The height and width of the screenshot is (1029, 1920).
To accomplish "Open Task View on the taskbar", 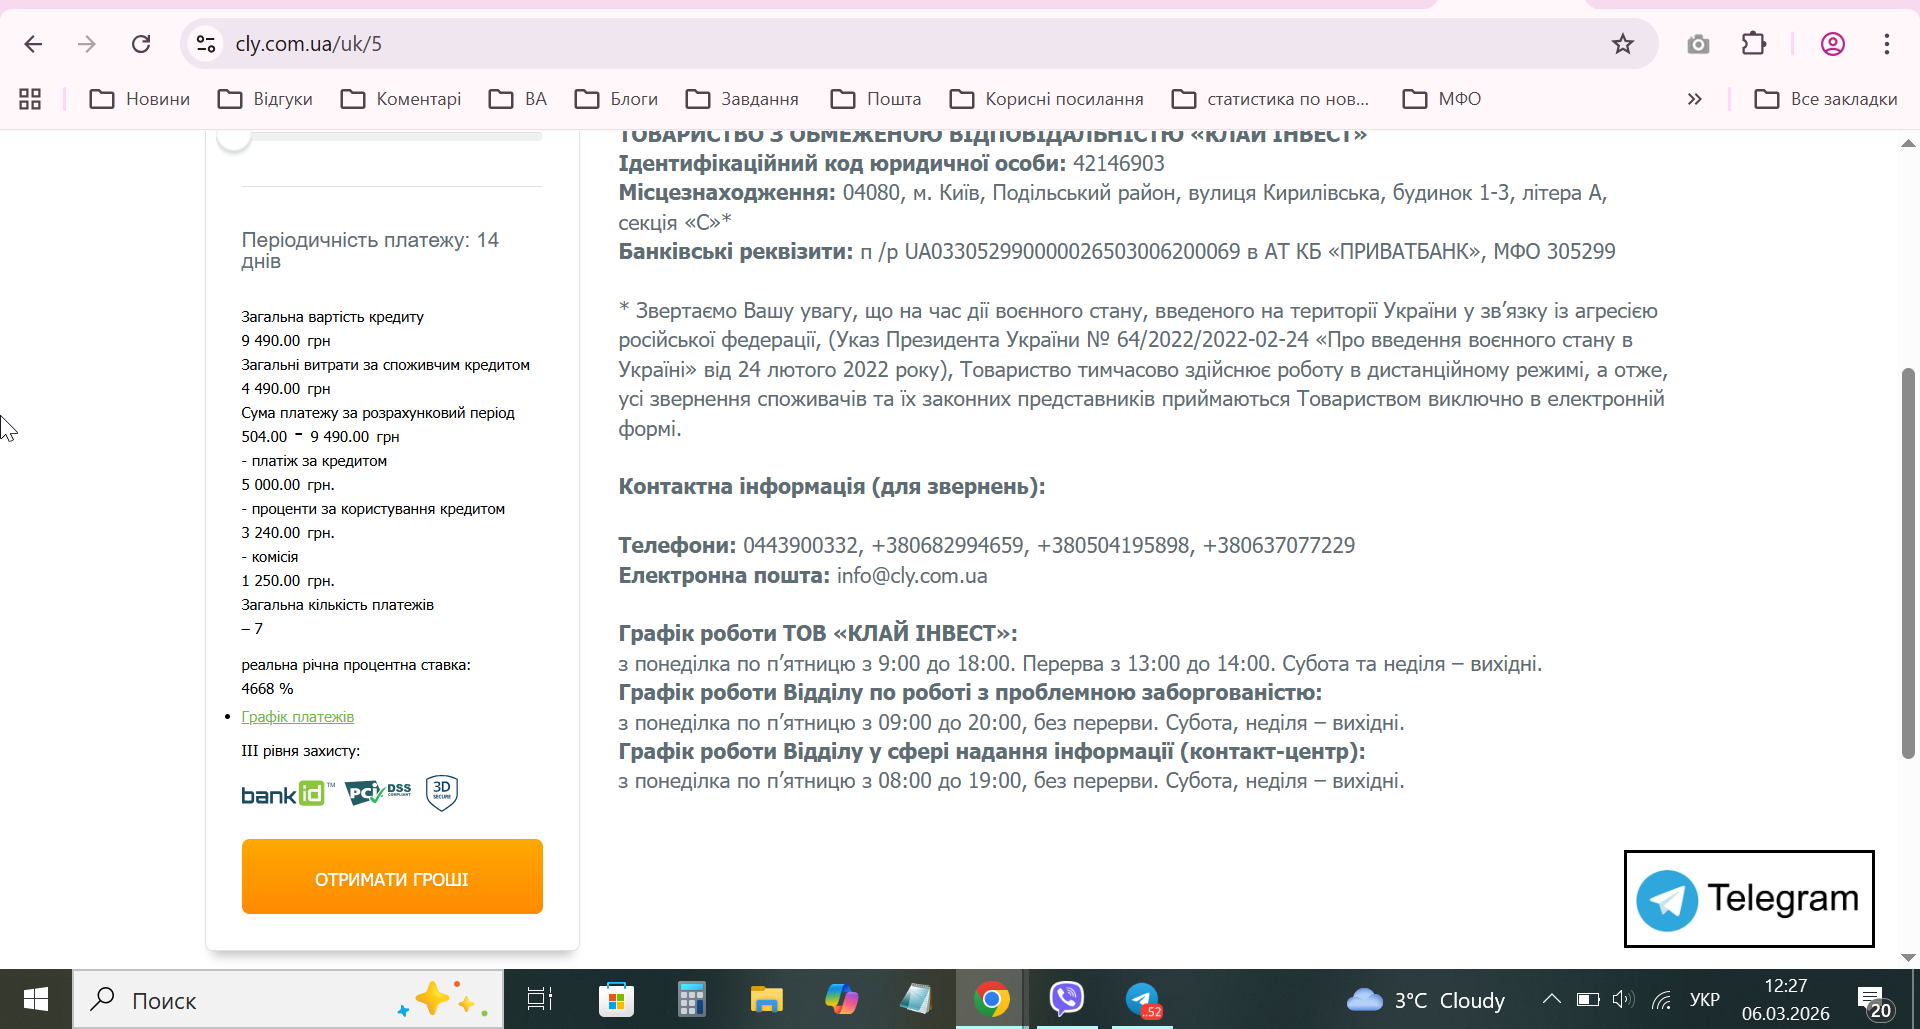I will (x=540, y=999).
